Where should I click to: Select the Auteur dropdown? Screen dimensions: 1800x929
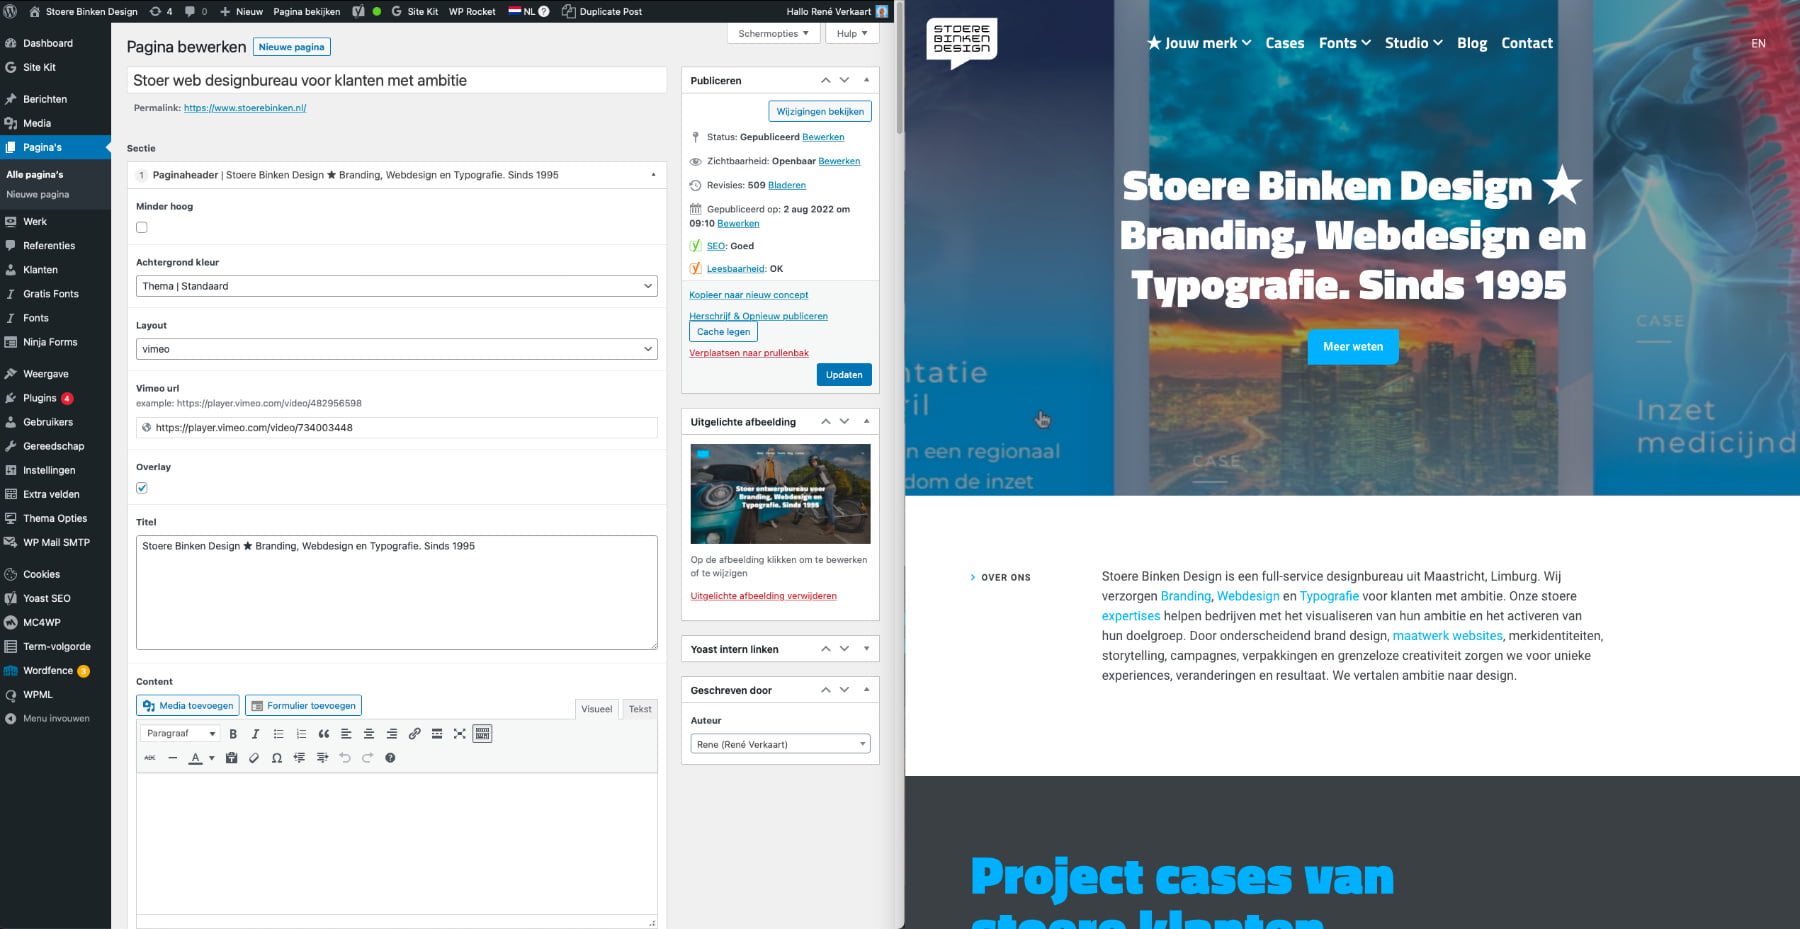point(780,744)
